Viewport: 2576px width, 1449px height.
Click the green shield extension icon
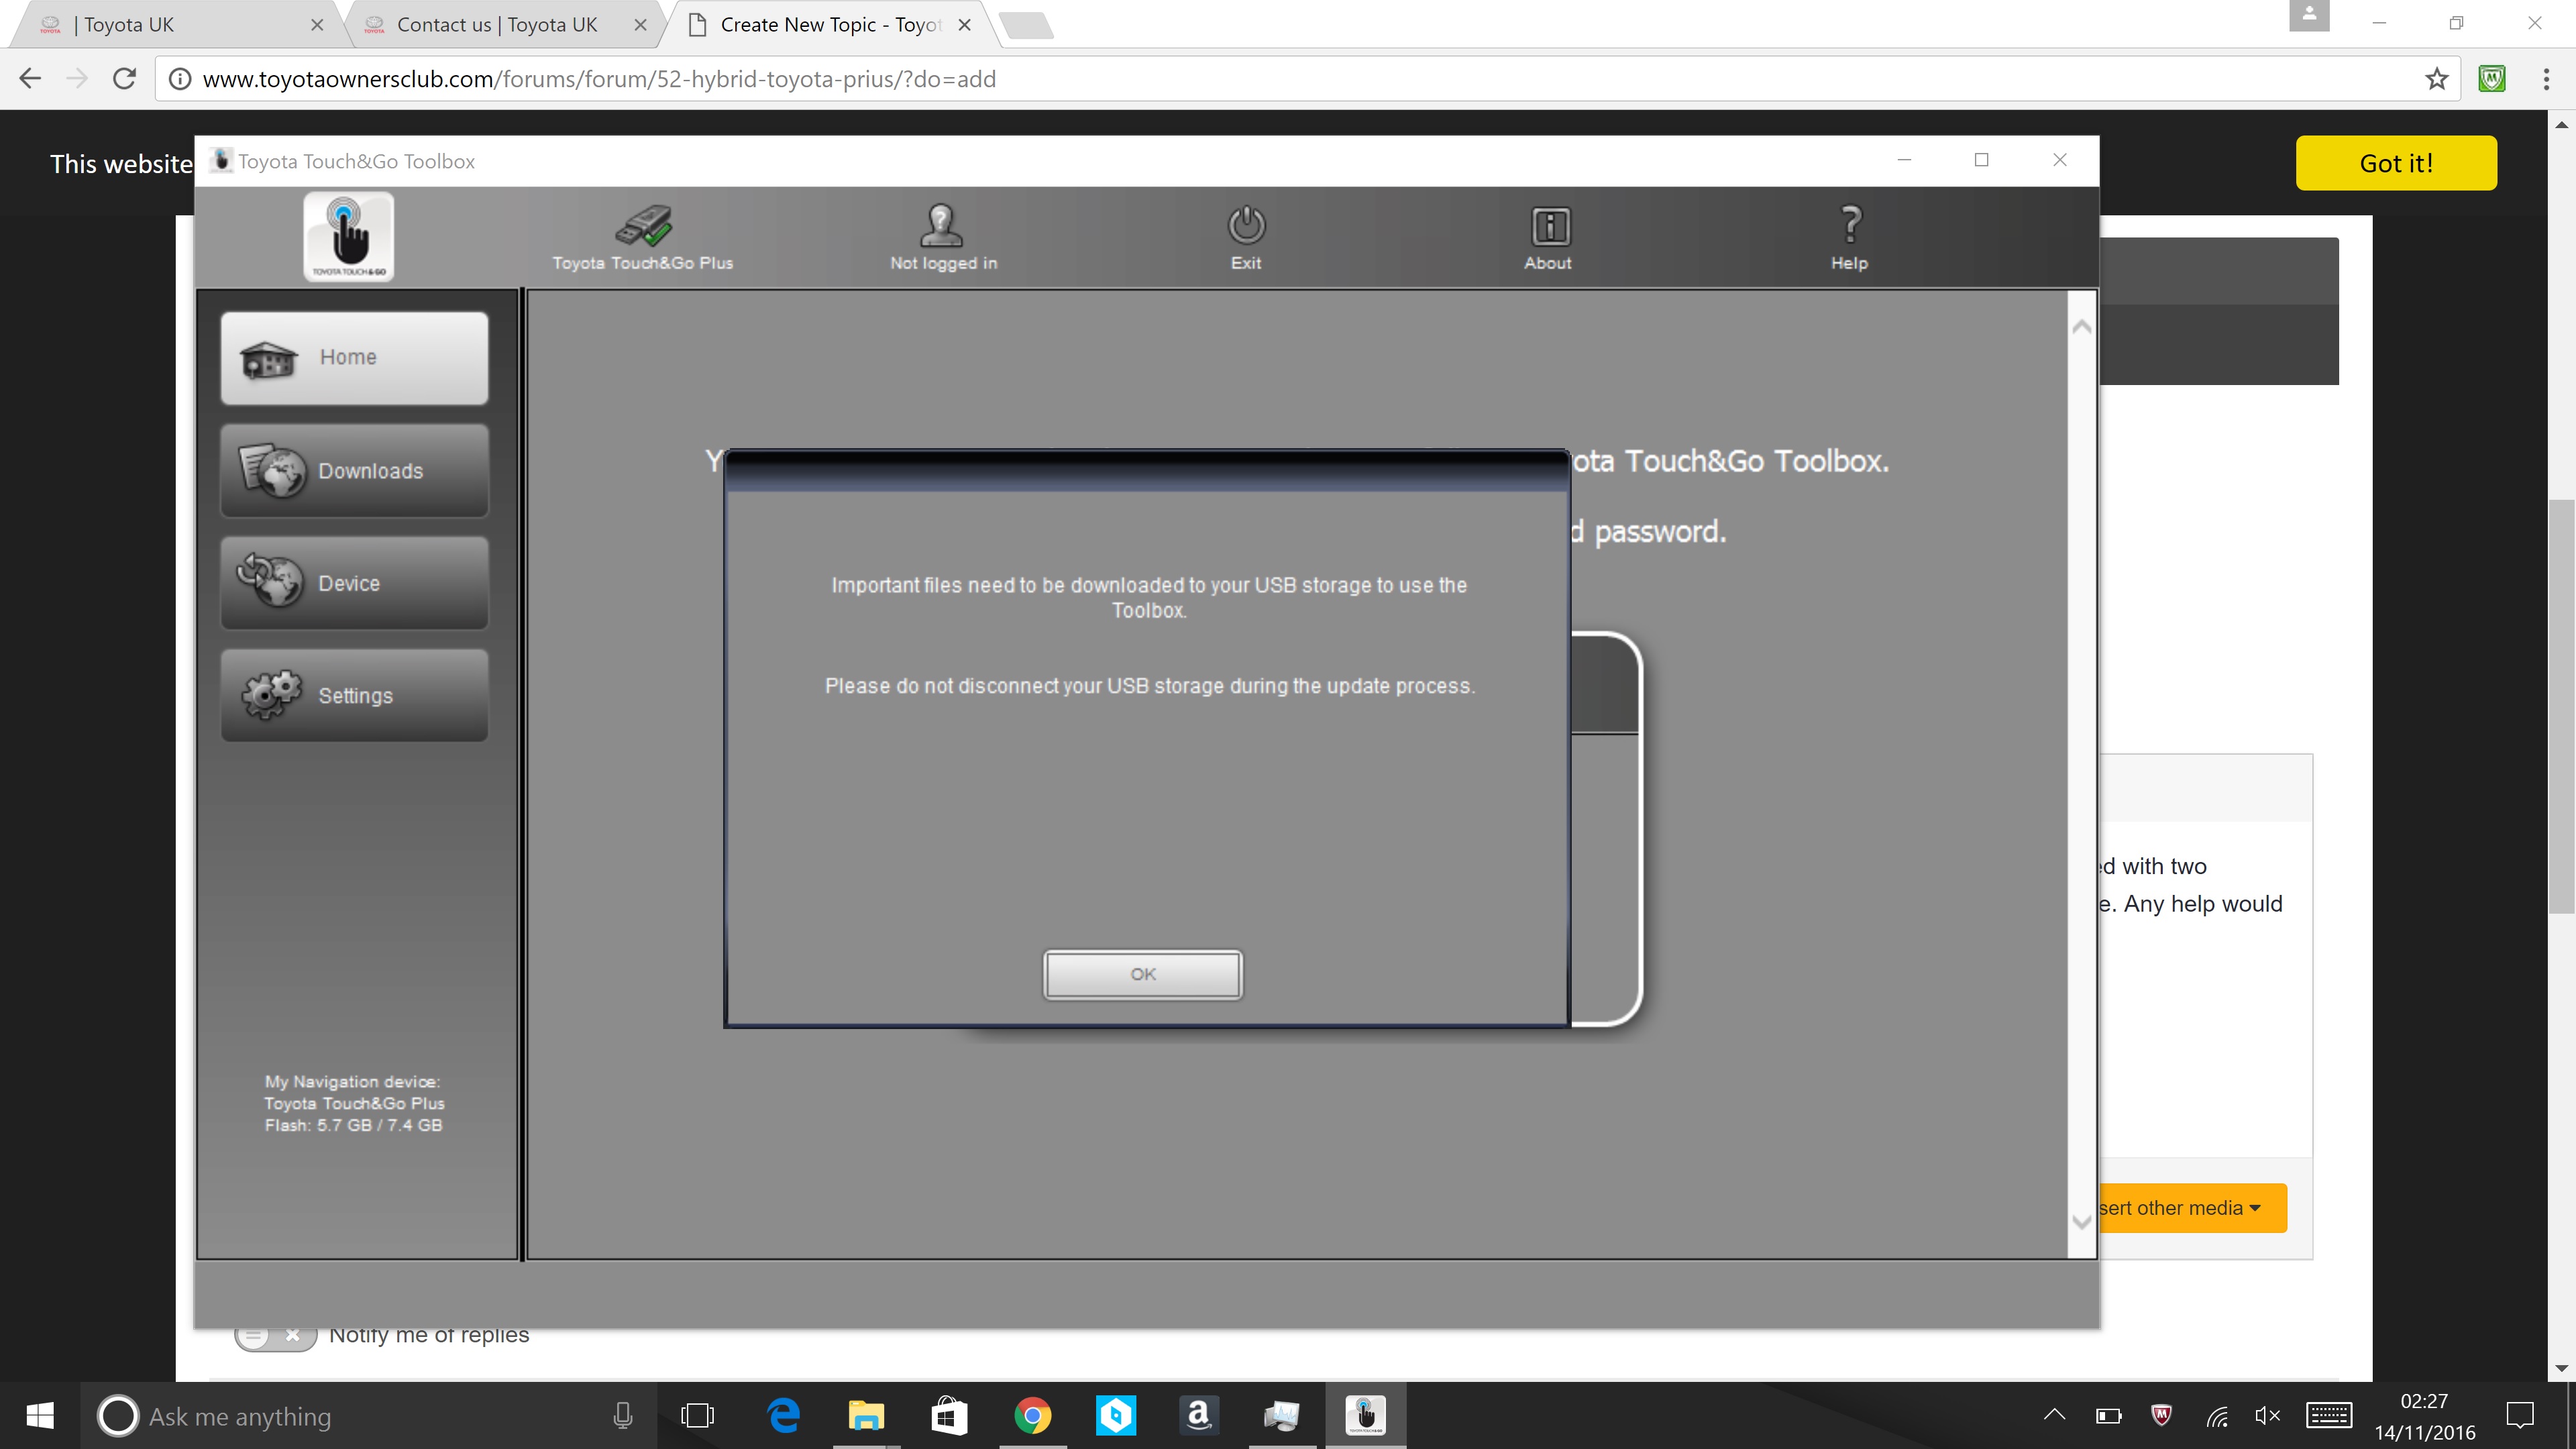coord(2492,79)
